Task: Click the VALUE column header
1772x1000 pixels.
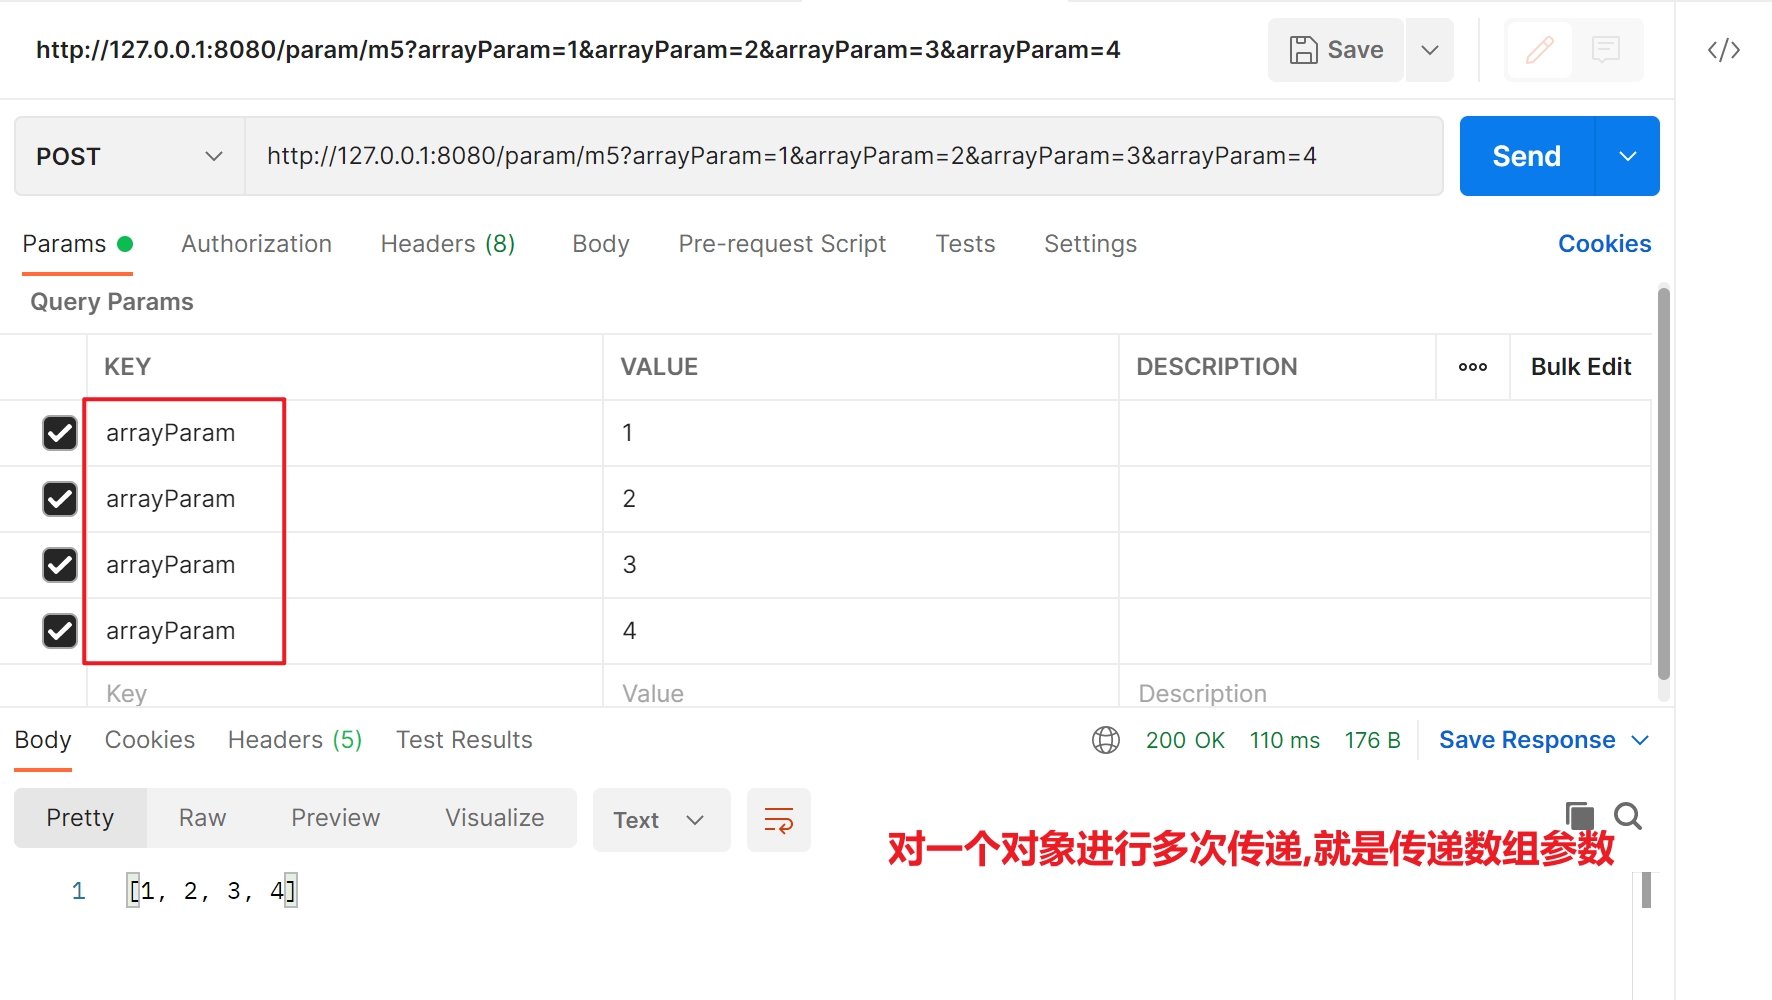Action: click(x=659, y=367)
